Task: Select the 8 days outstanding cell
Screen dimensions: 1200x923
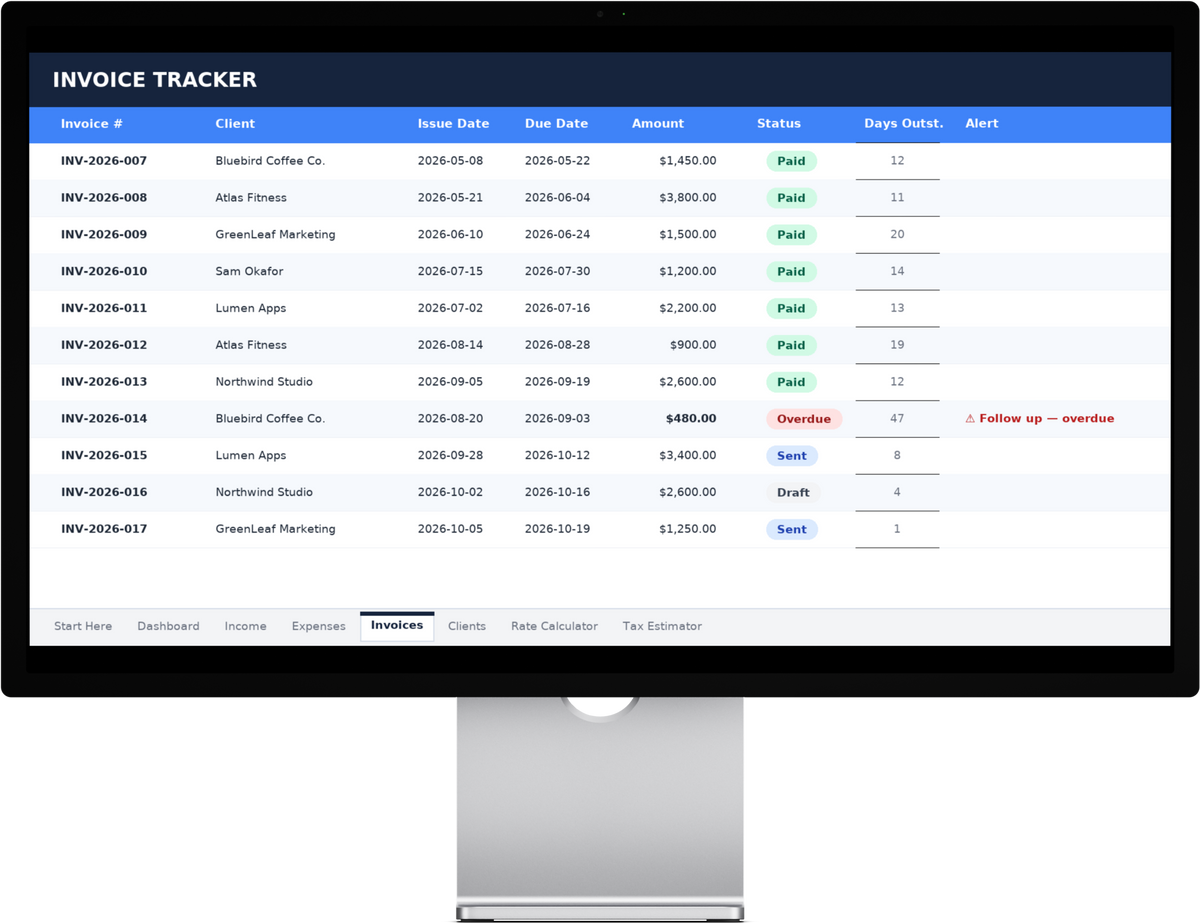Action: 897,455
